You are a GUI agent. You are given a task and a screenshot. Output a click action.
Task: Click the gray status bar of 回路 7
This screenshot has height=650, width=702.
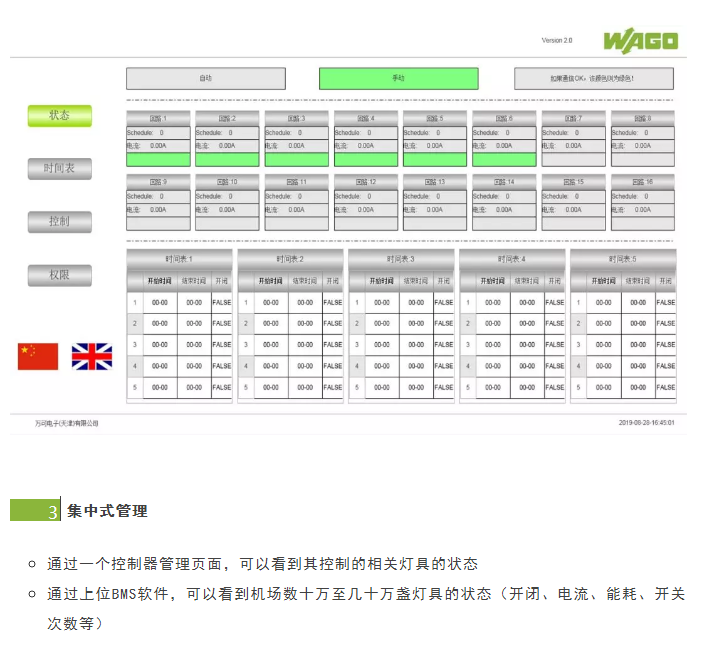coord(574,160)
